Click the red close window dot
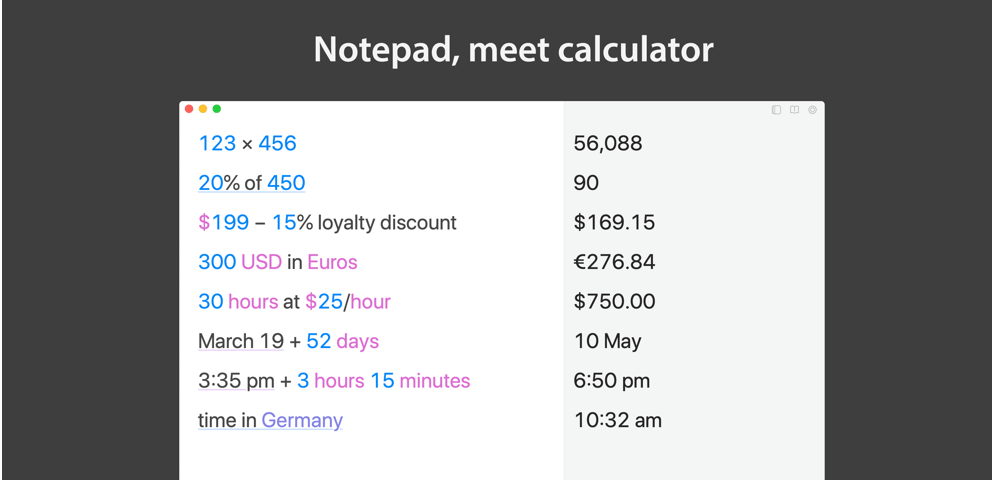This screenshot has width=992, height=480. [189, 109]
